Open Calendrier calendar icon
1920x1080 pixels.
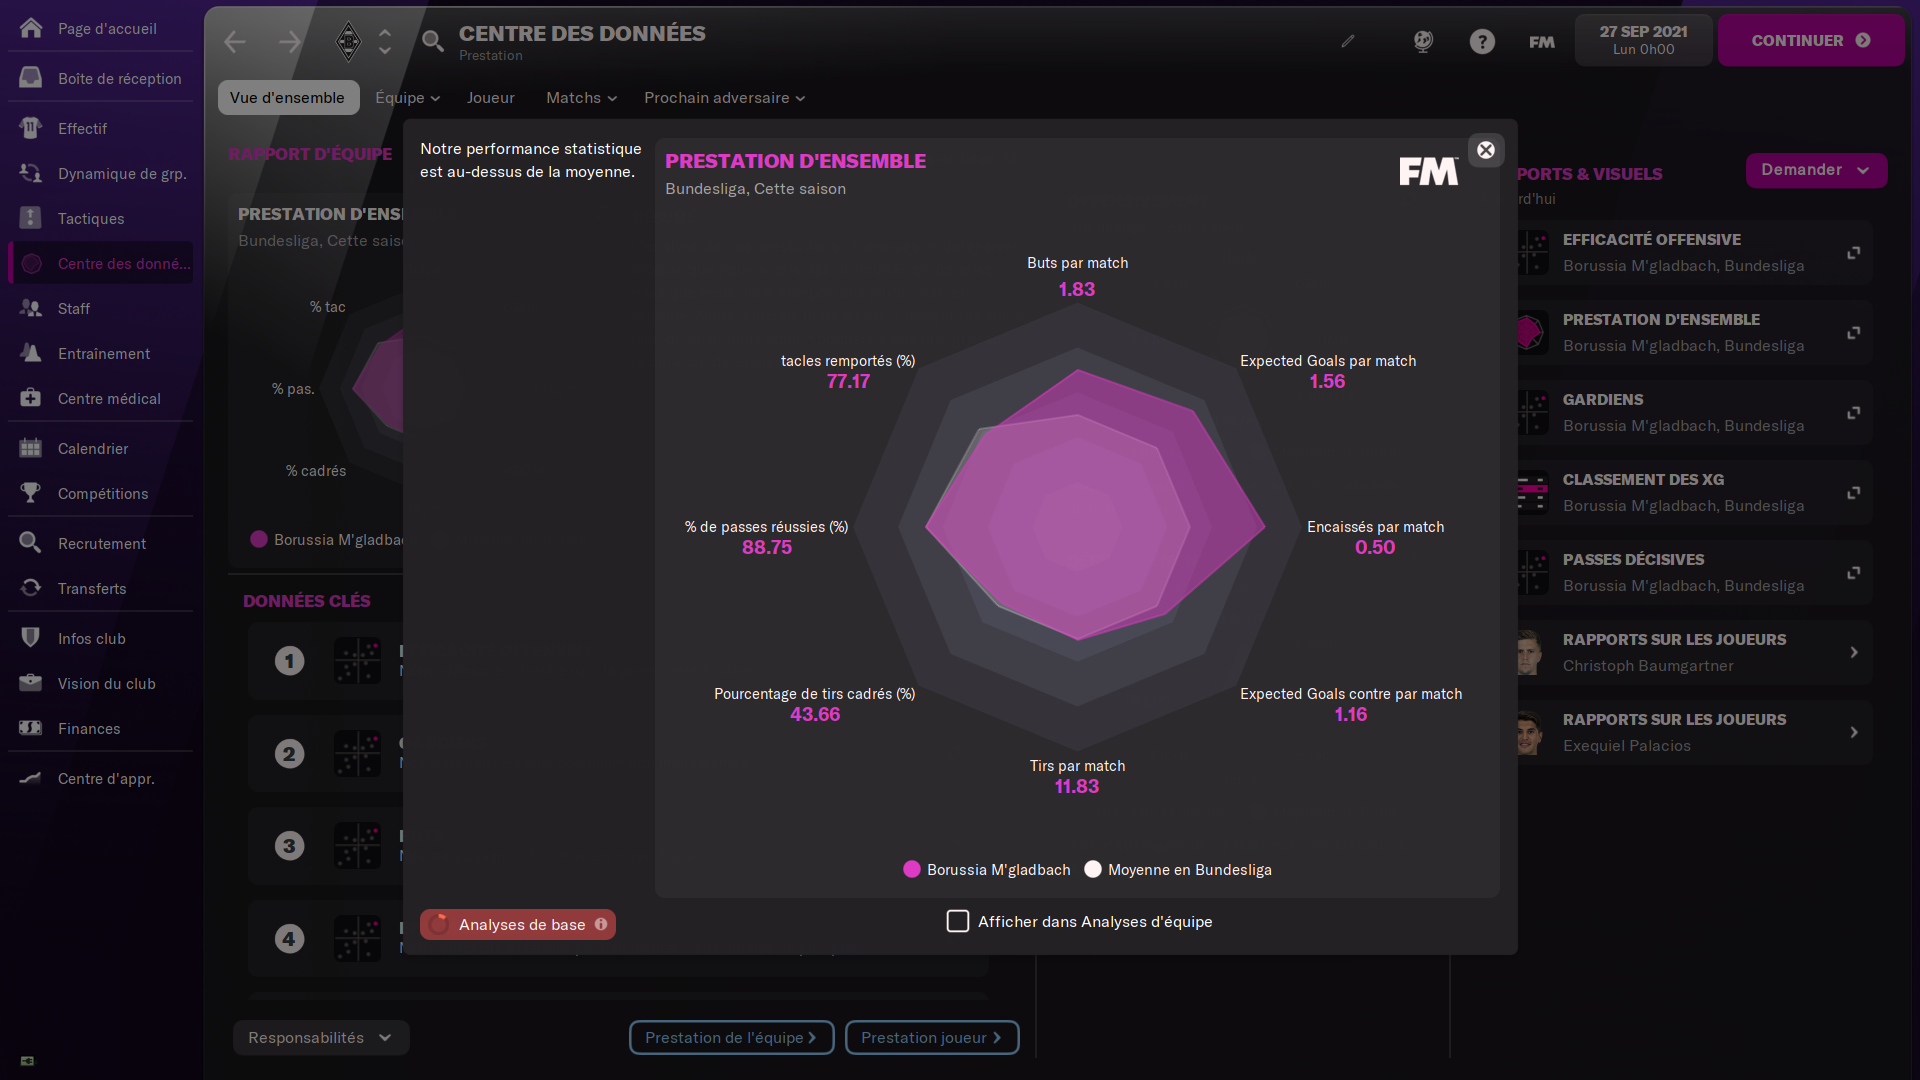coord(31,448)
